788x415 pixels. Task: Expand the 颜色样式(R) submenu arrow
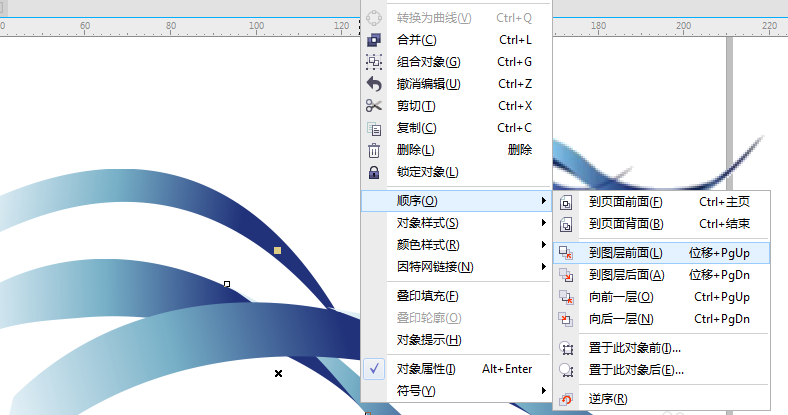pos(544,245)
